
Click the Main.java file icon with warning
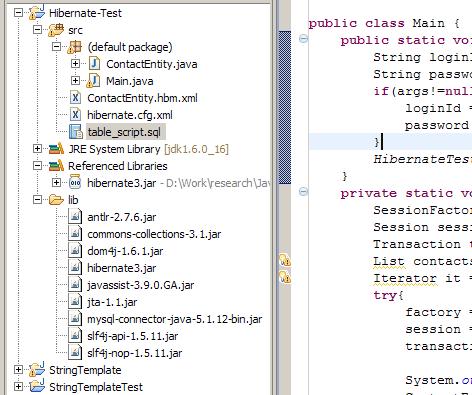93,81
